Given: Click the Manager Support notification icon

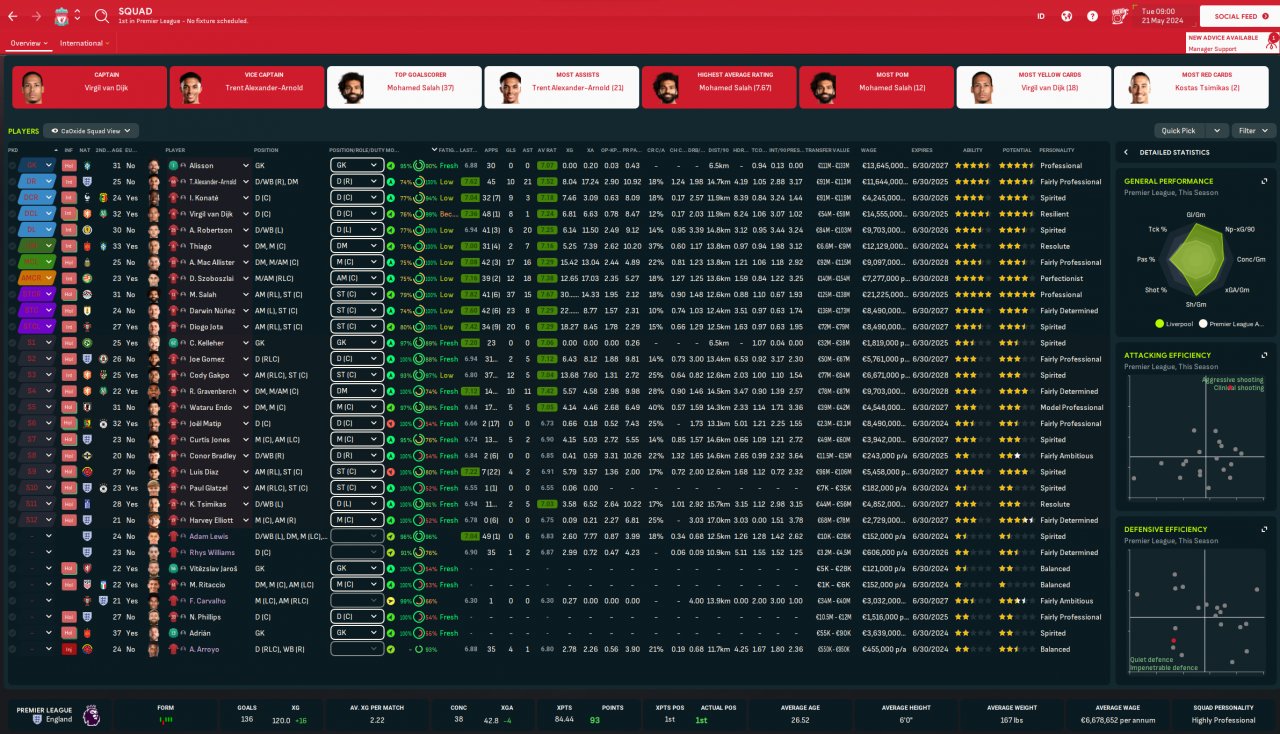Looking at the screenshot, I should [x=1273, y=41].
